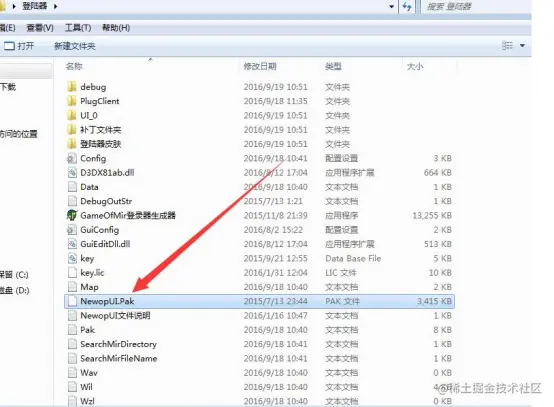Screen dimensions: 554x407
Task: Select the NewopUI文件说明 document icon
Action: point(72,315)
